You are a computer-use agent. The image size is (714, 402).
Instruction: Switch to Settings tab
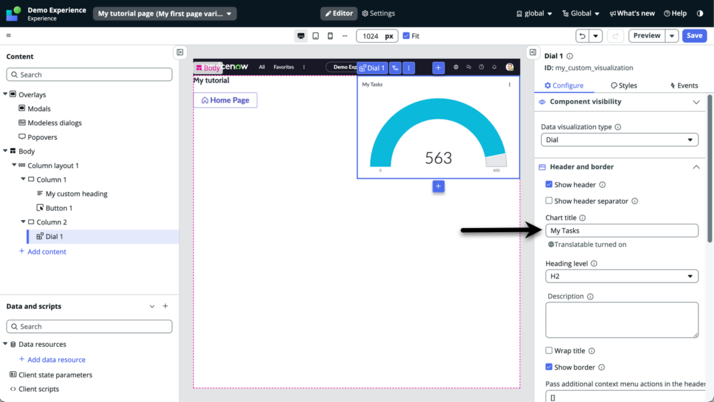pos(378,13)
